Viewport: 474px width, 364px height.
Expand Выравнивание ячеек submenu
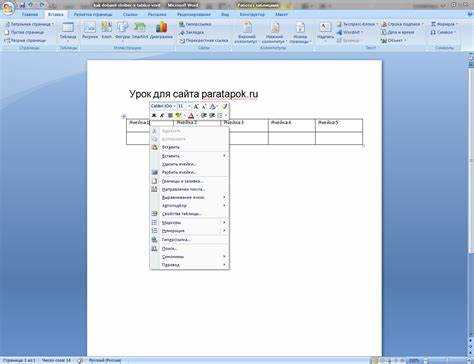pos(190,197)
